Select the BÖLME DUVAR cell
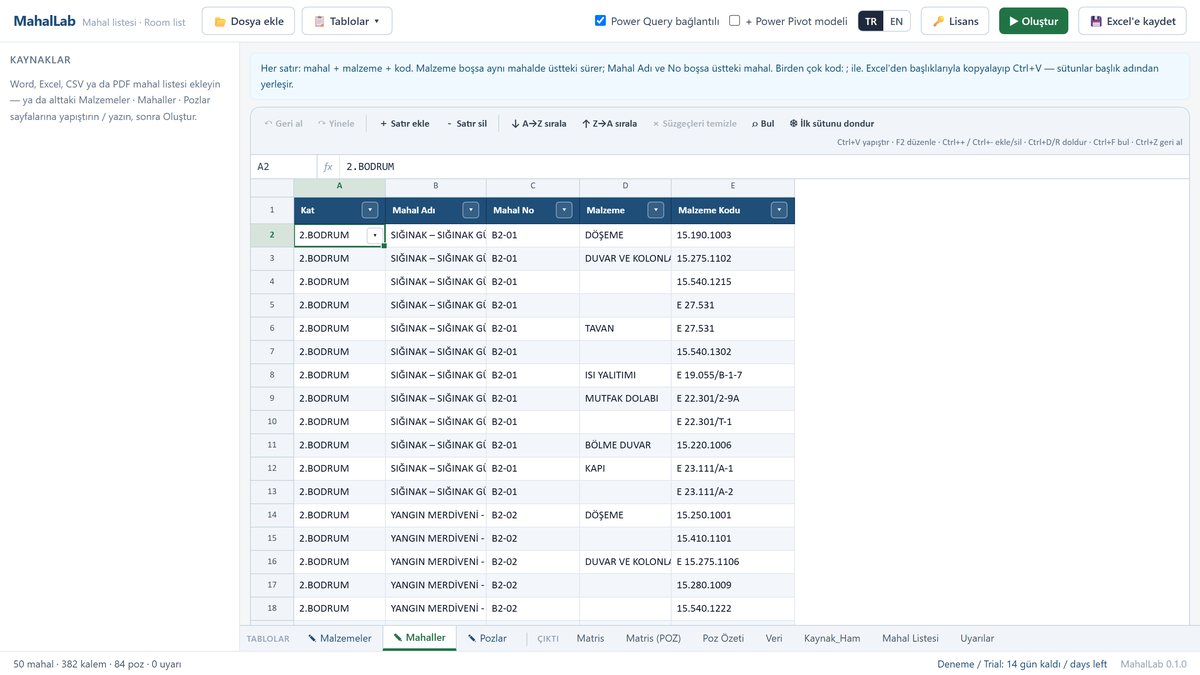The height and width of the screenshot is (675, 1200). [625, 445]
